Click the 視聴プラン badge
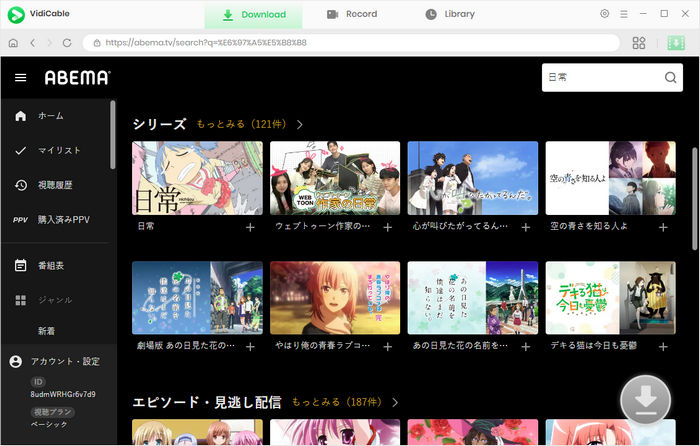The height and width of the screenshot is (446, 700). pos(52,412)
